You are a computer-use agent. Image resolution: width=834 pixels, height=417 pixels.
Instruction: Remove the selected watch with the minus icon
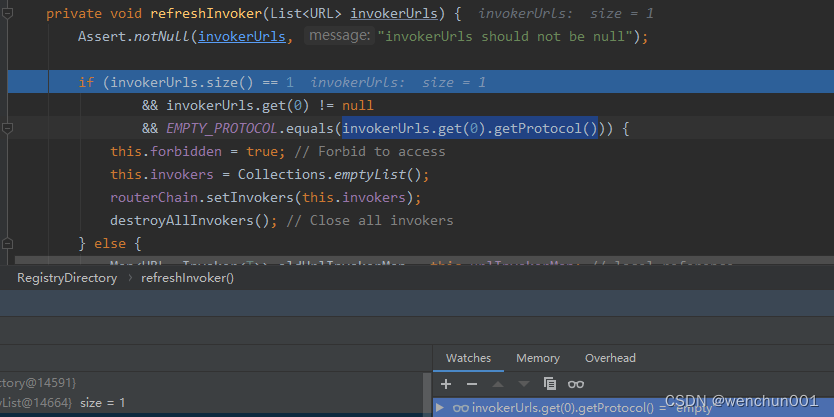471,384
